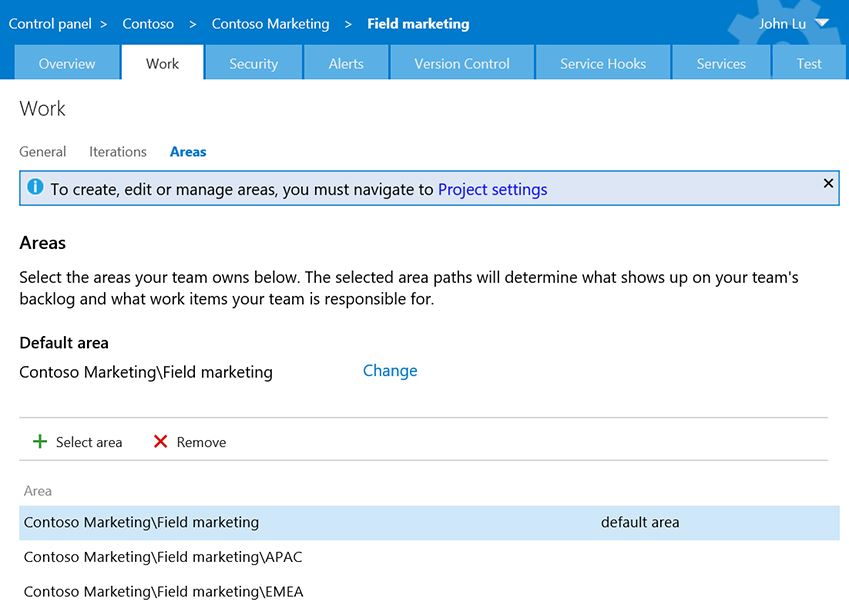This screenshot has height=612, width=849.
Task: Switch to the Iterations sub-tab
Action: (x=118, y=152)
